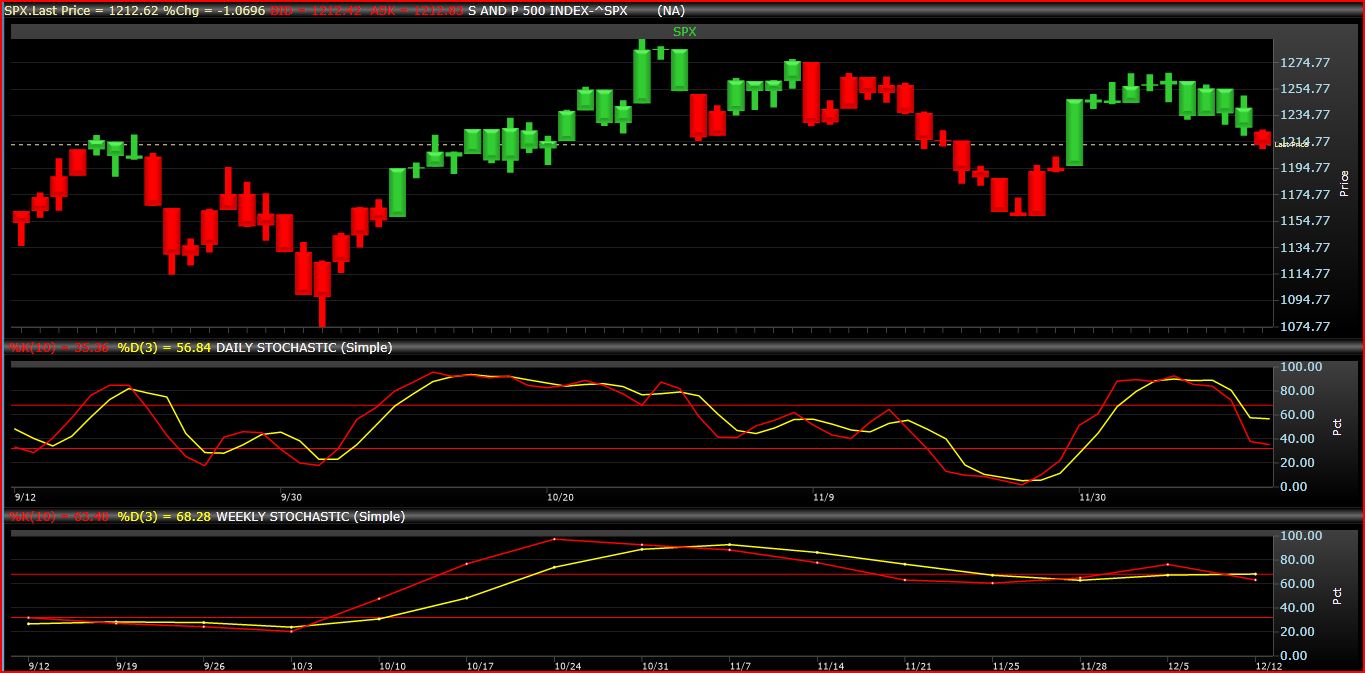Click the 10/10 date on weekly axis
This screenshot has height=673, width=1365.
[x=392, y=666]
